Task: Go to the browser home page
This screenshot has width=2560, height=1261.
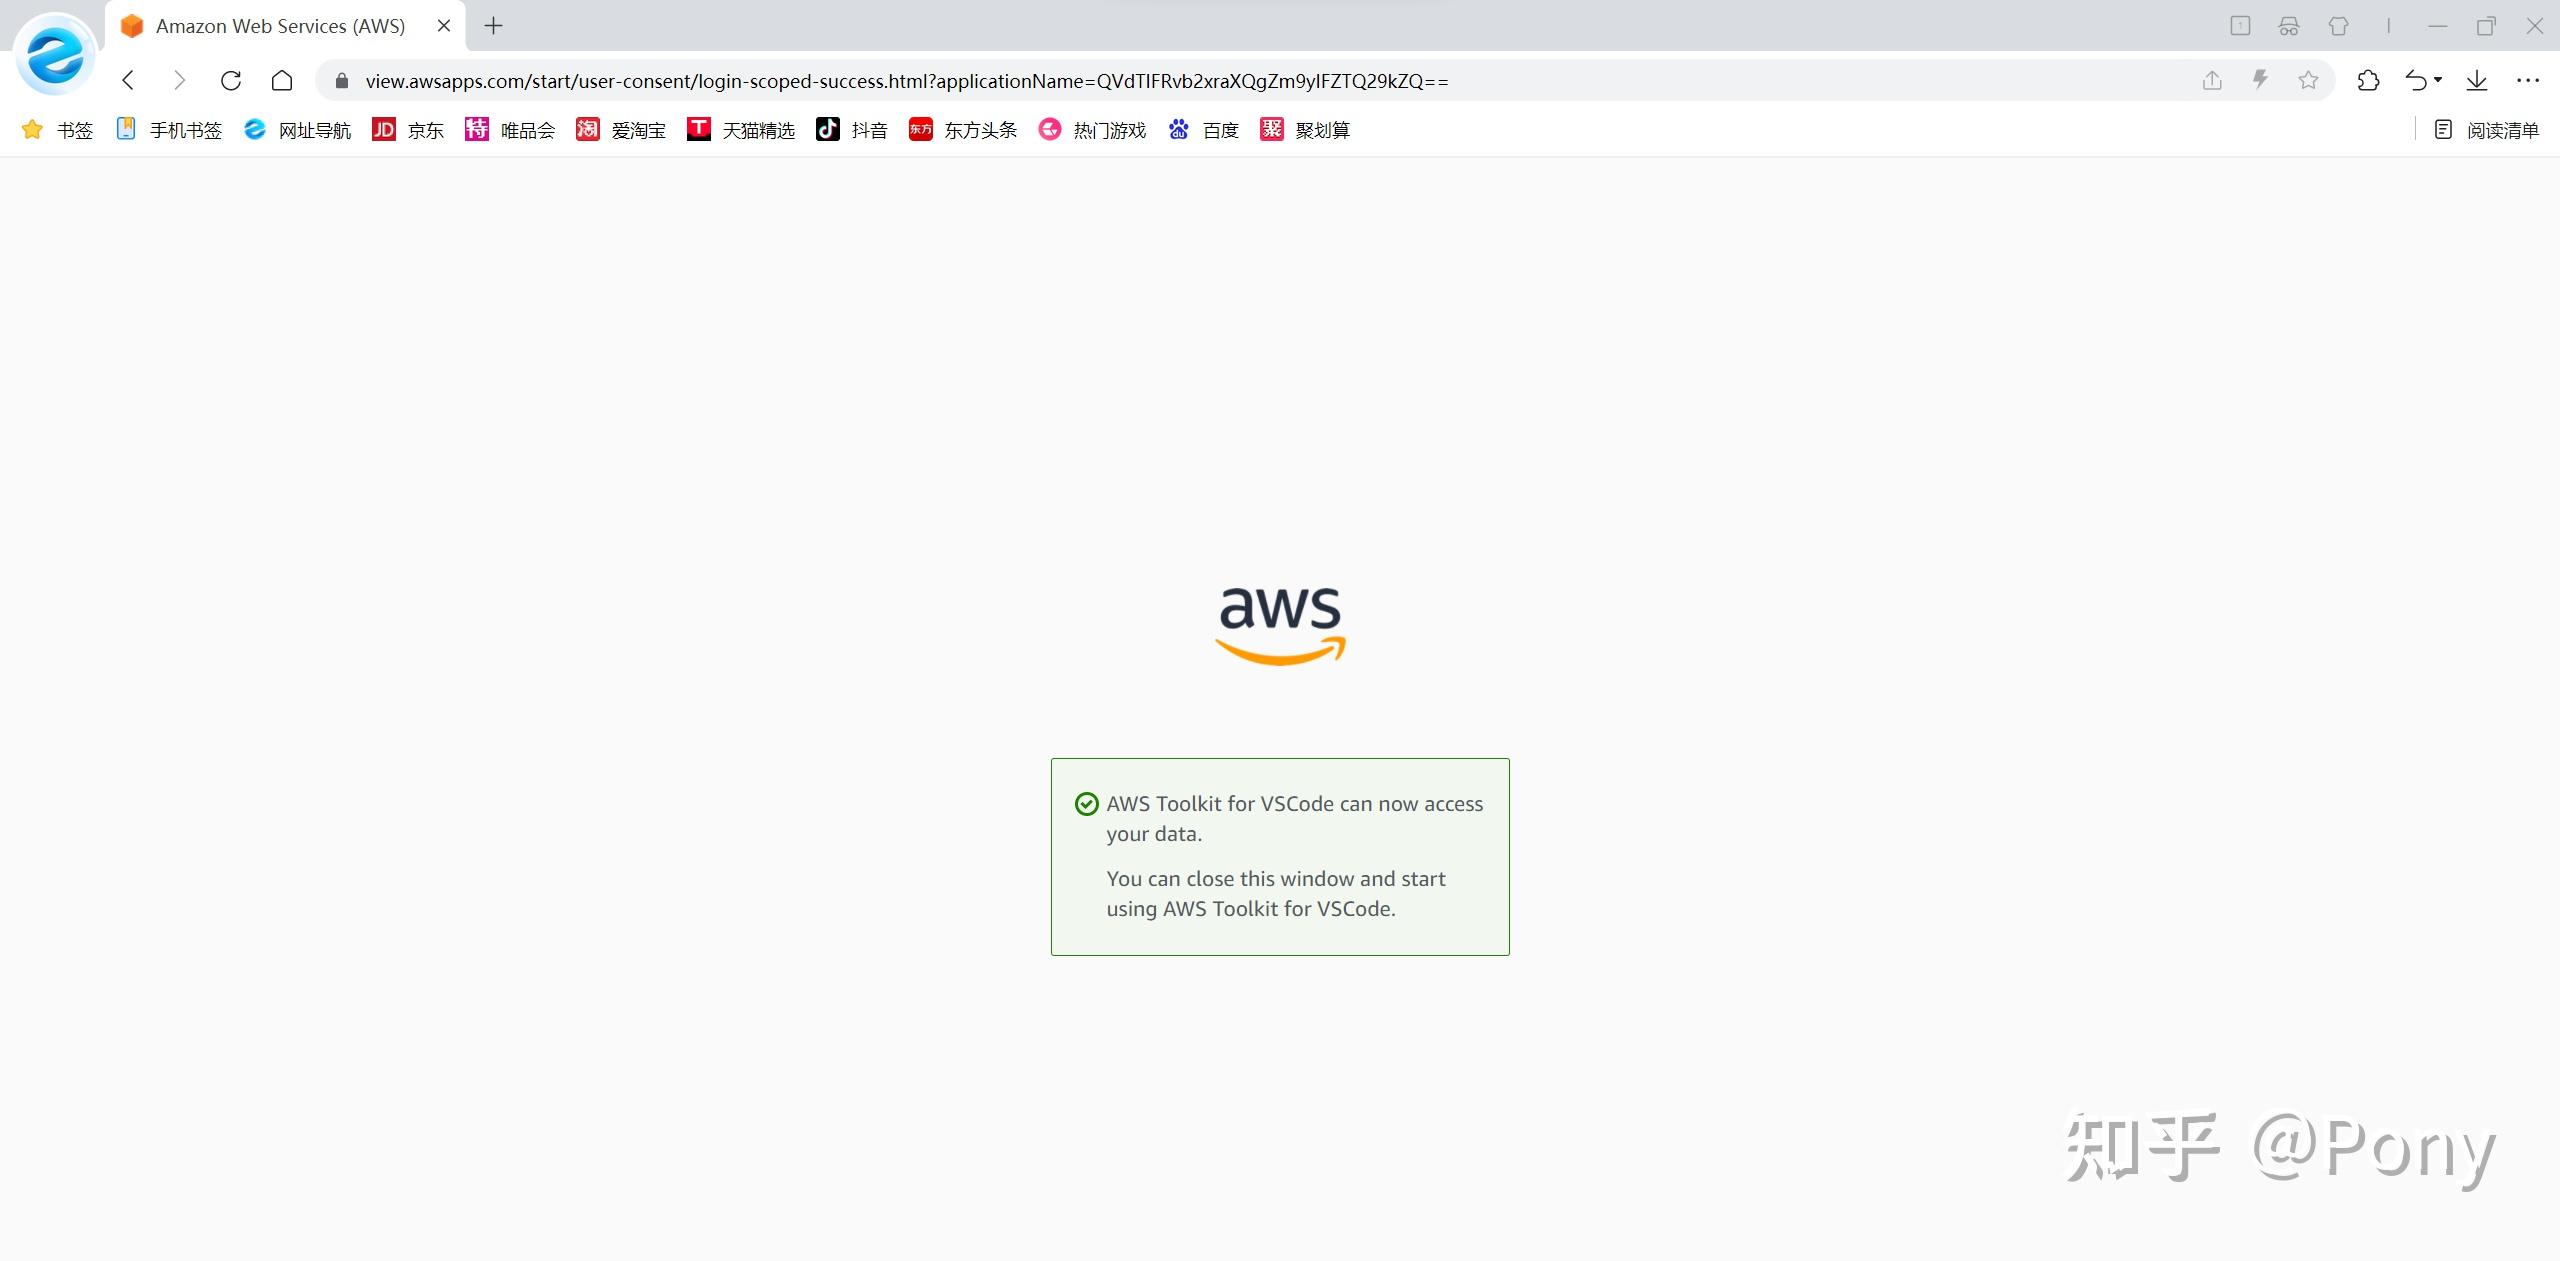Action: (x=282, y=80)
